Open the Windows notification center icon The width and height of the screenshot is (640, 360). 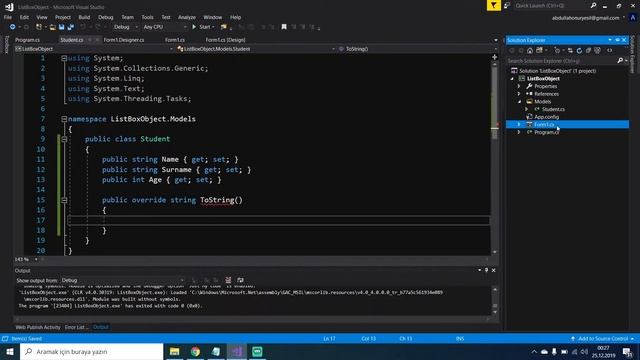click(627, 351)
